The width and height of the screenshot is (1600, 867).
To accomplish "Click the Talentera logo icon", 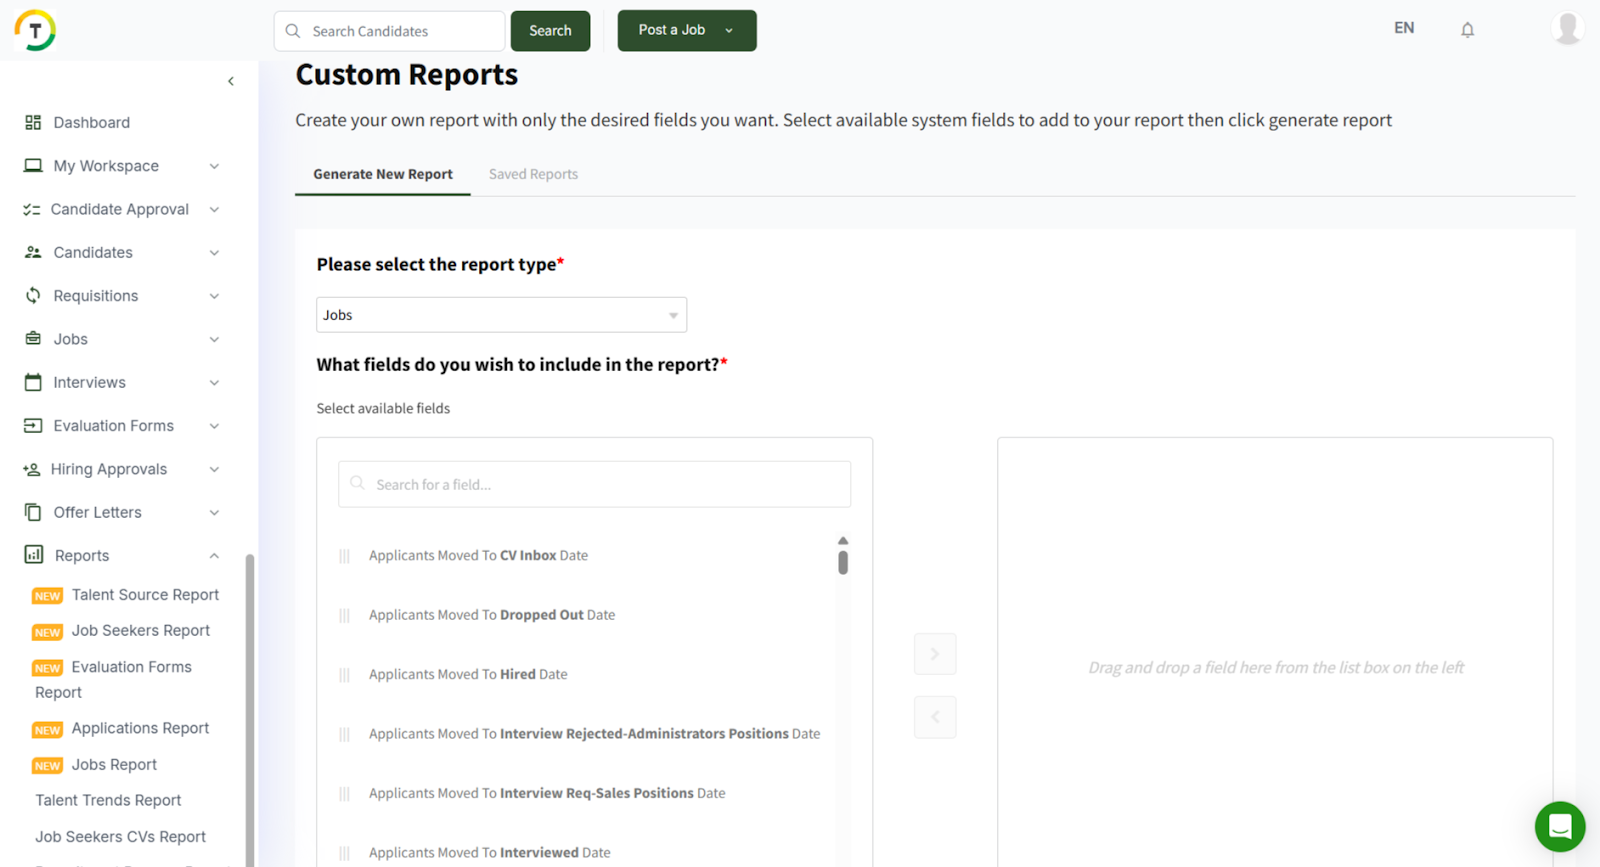I will 35,30.
